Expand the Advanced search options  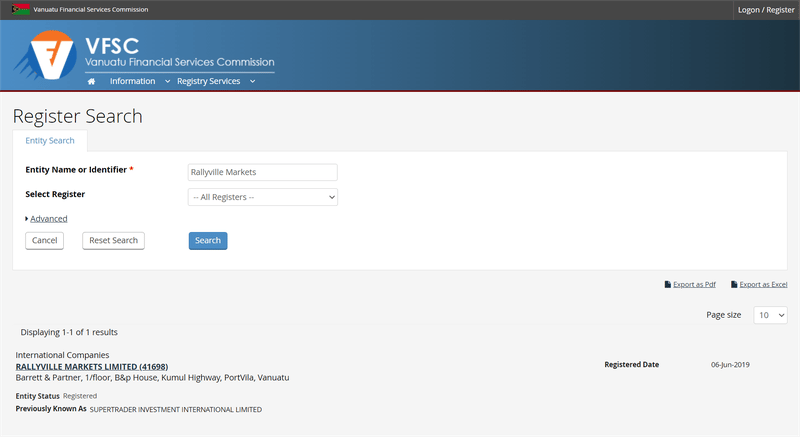(x=48, y=219)
